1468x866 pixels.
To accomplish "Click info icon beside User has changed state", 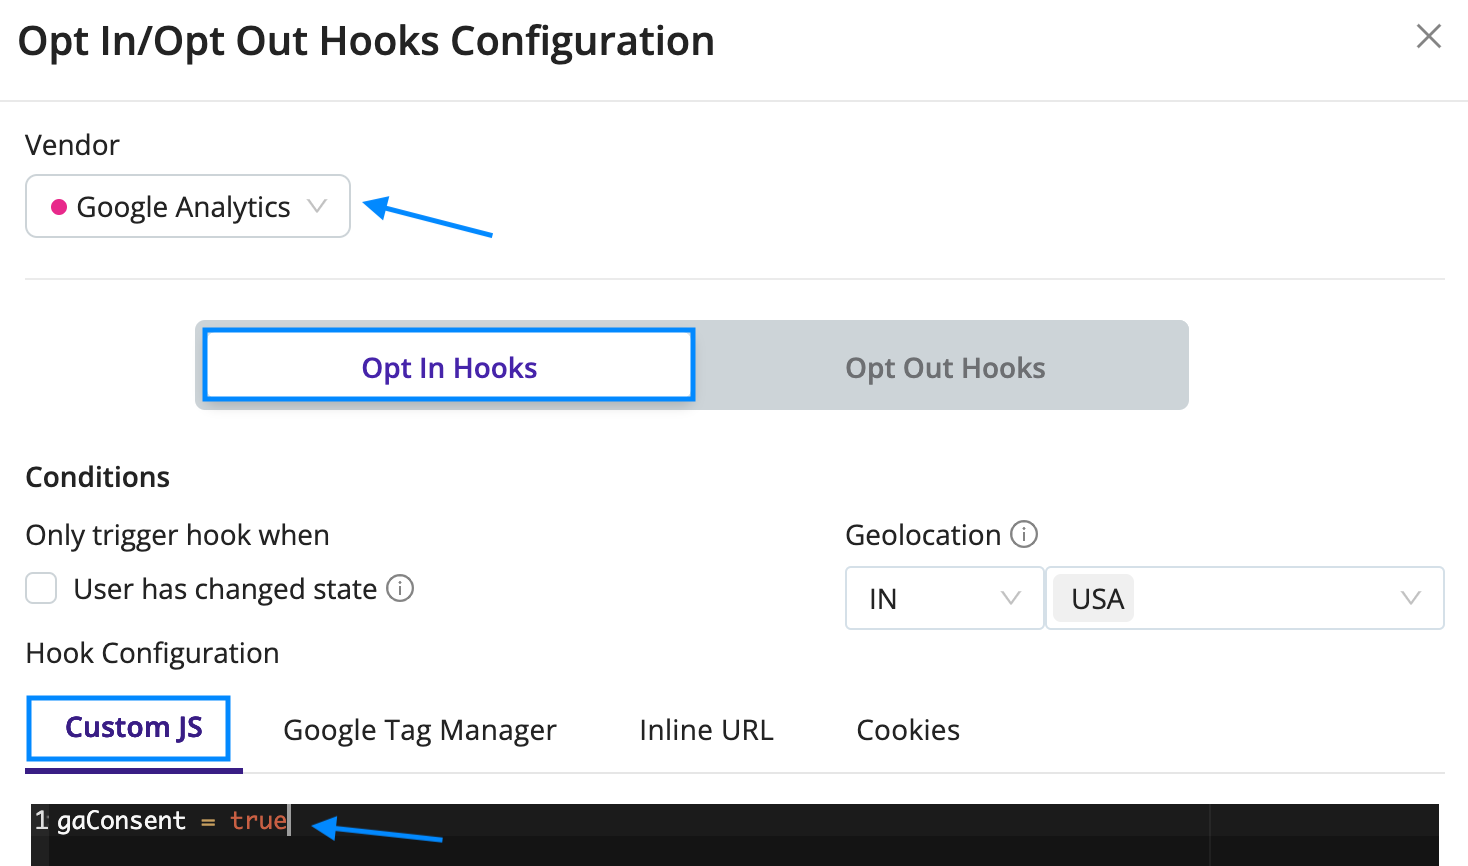I will click(x=400, y=588).
